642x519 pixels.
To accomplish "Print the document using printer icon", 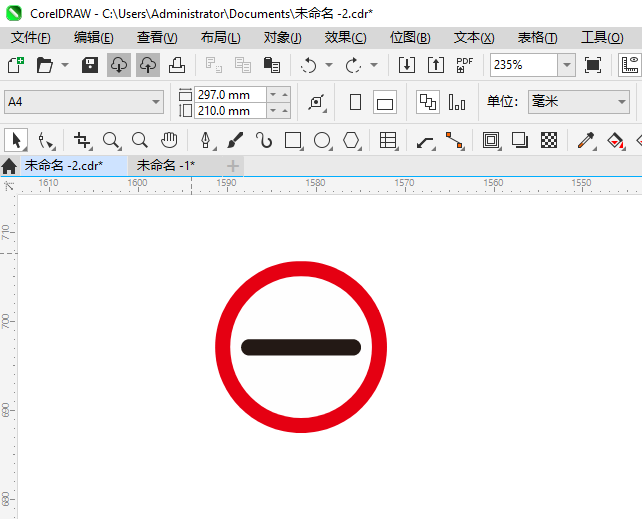I will click(177, 65).
